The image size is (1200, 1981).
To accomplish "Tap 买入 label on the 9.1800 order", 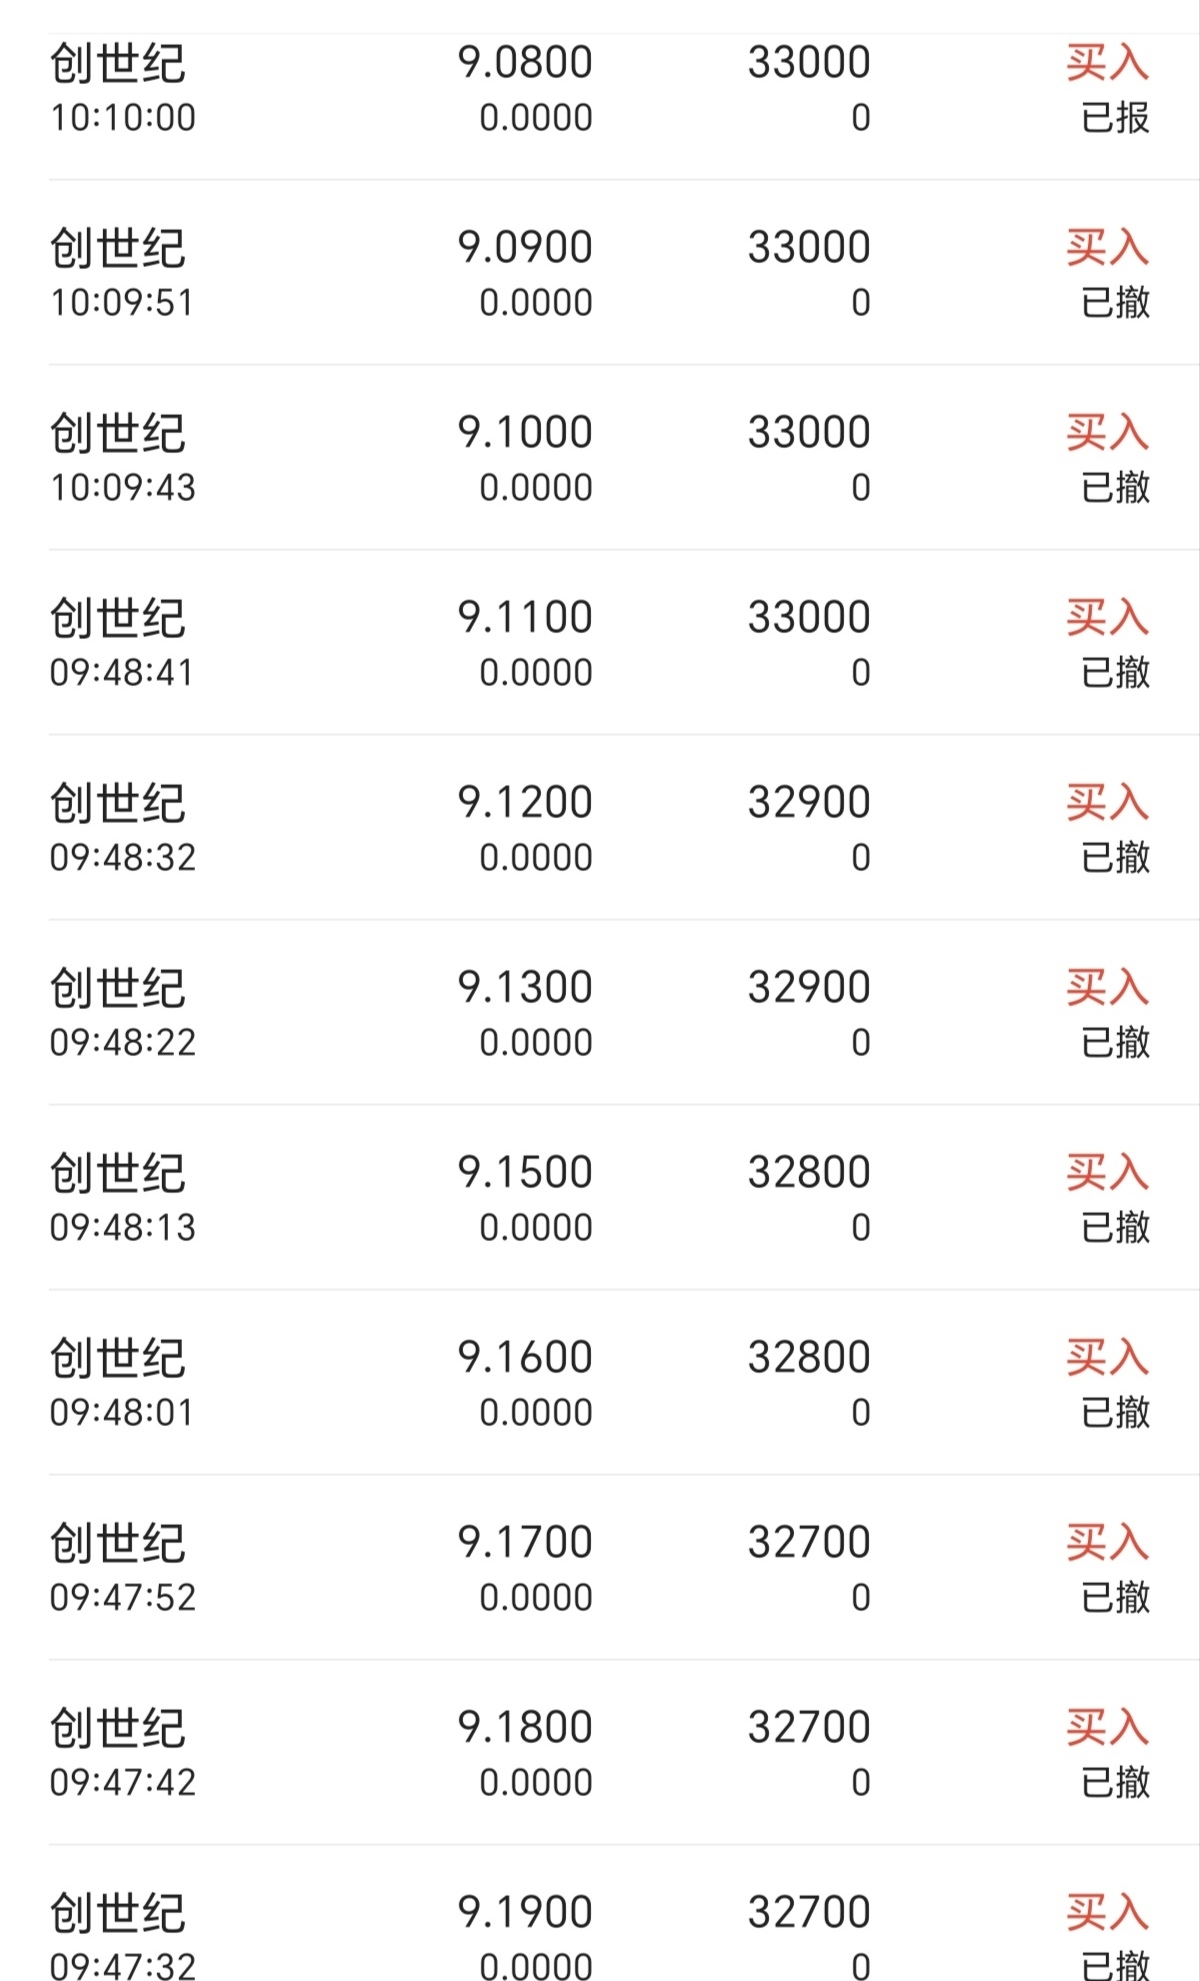I will 1107,1727.
